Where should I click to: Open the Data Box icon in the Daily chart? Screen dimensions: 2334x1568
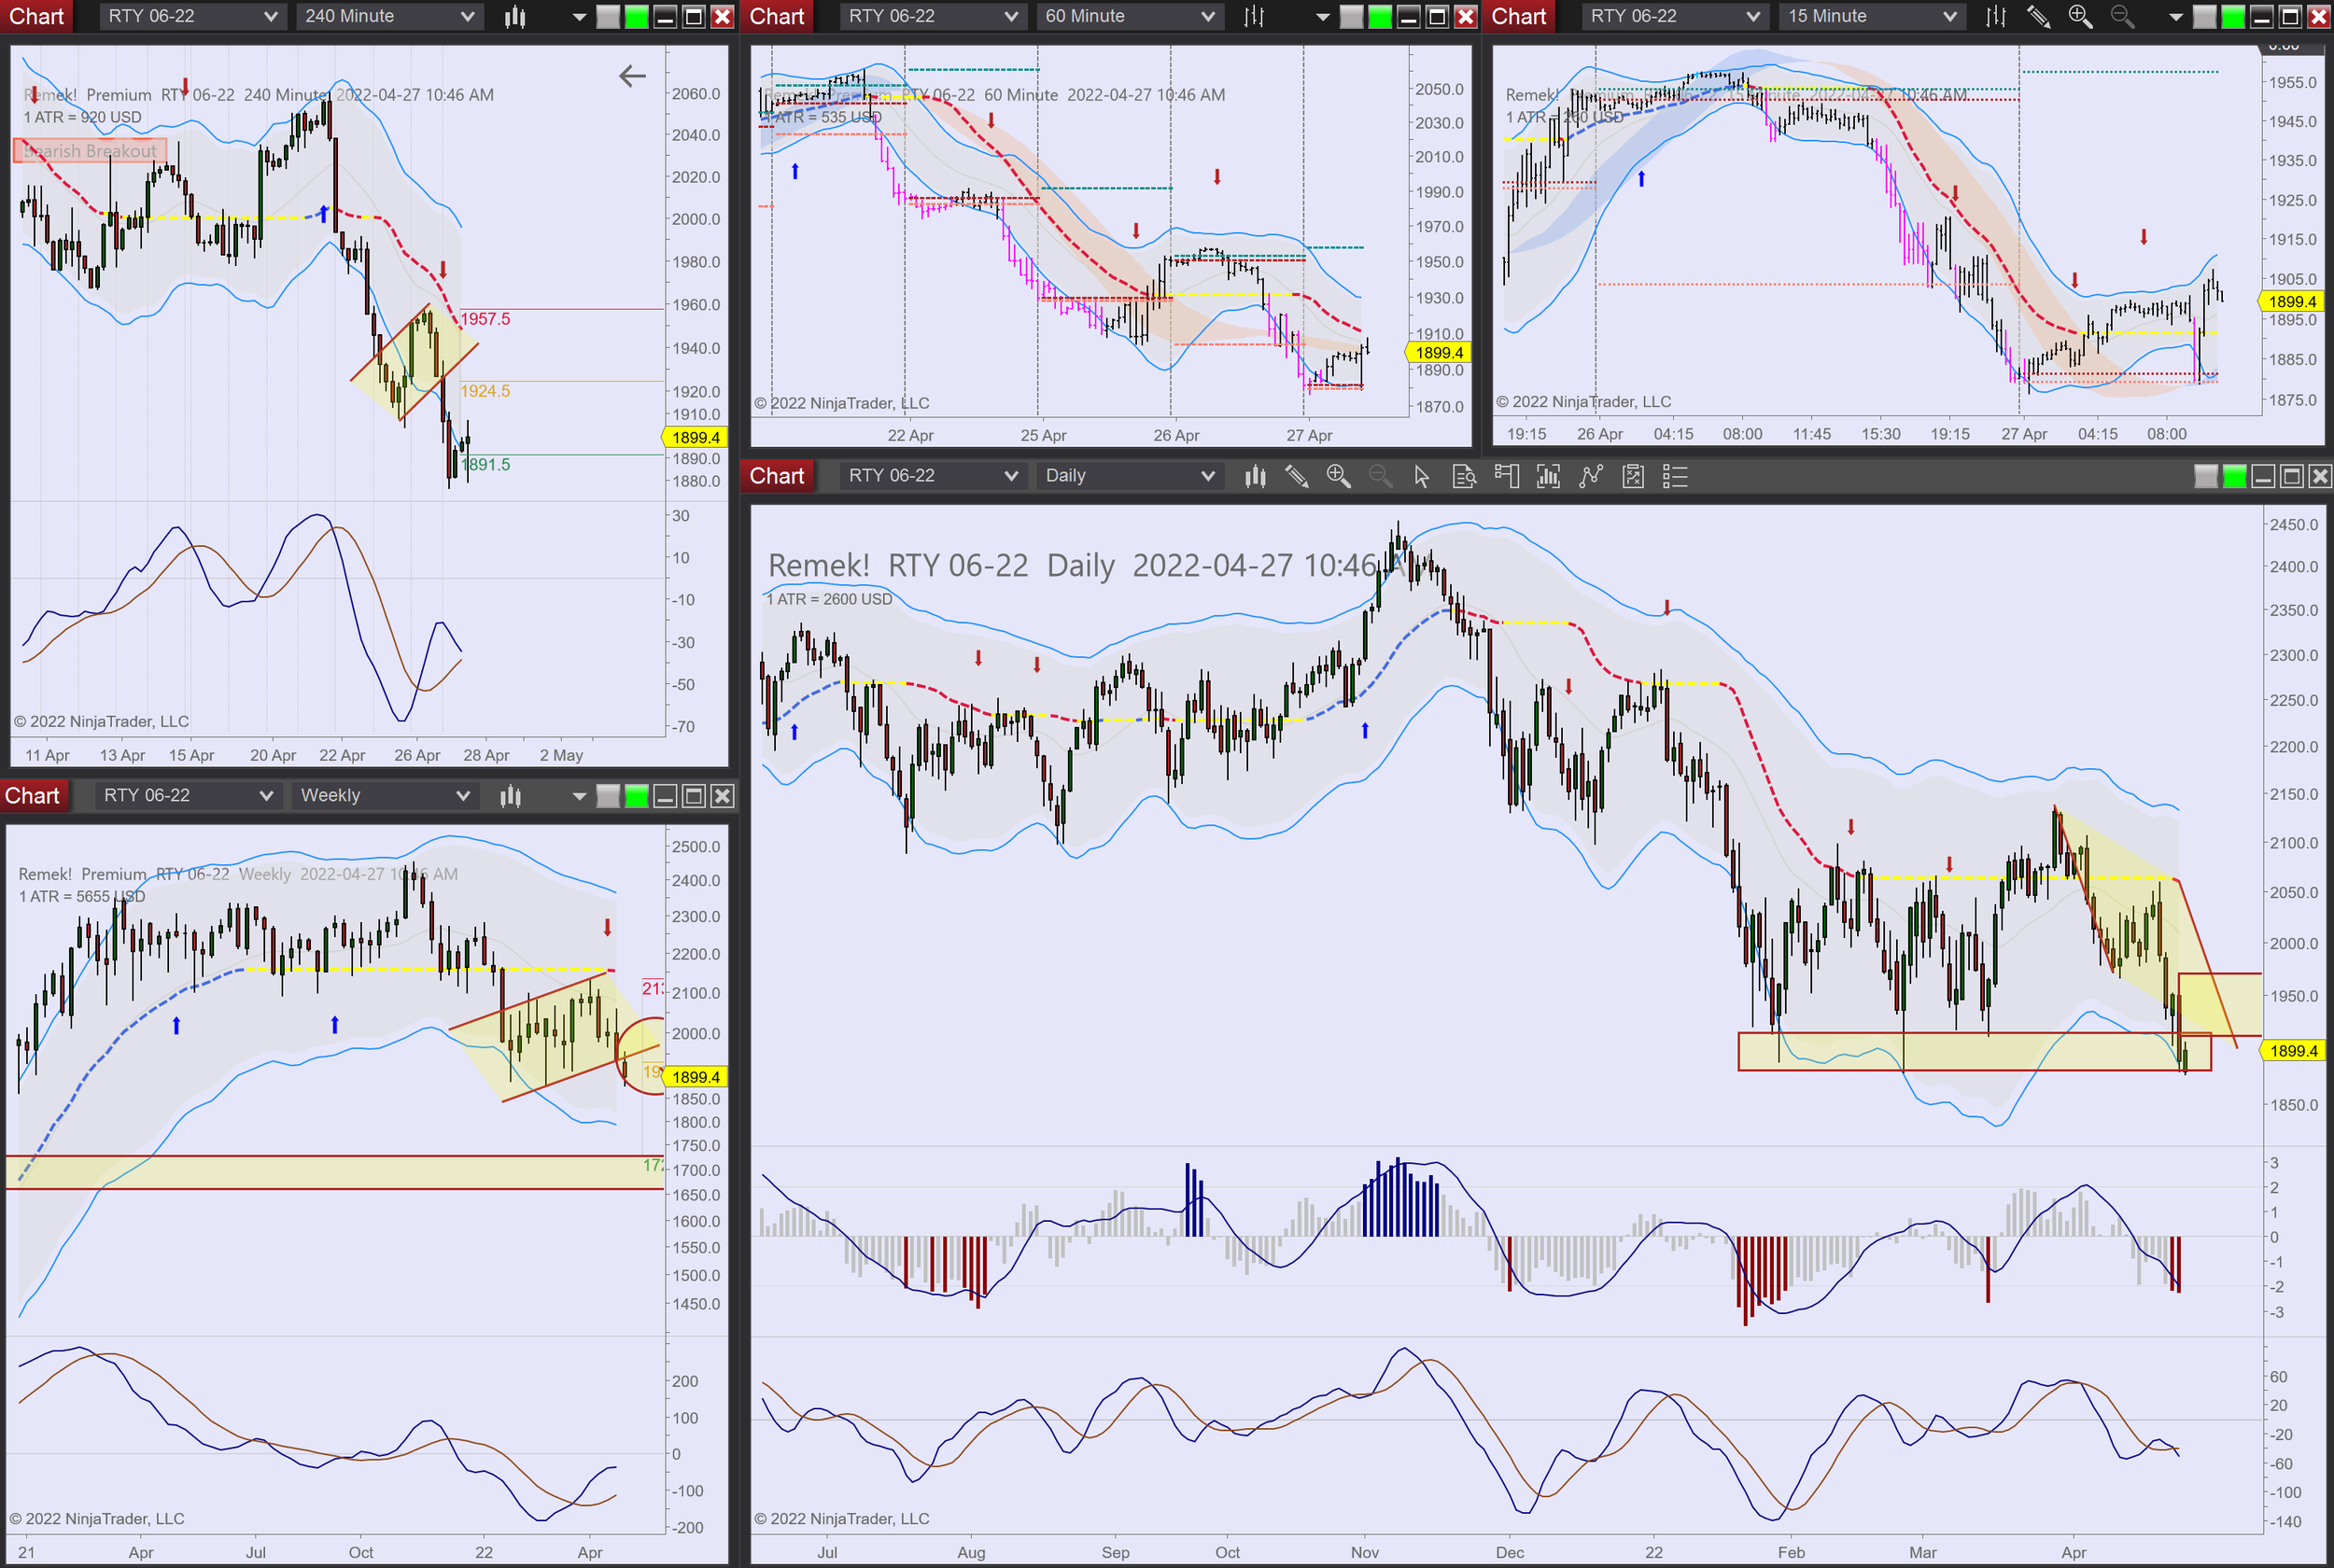click(x=1464, y=476)
